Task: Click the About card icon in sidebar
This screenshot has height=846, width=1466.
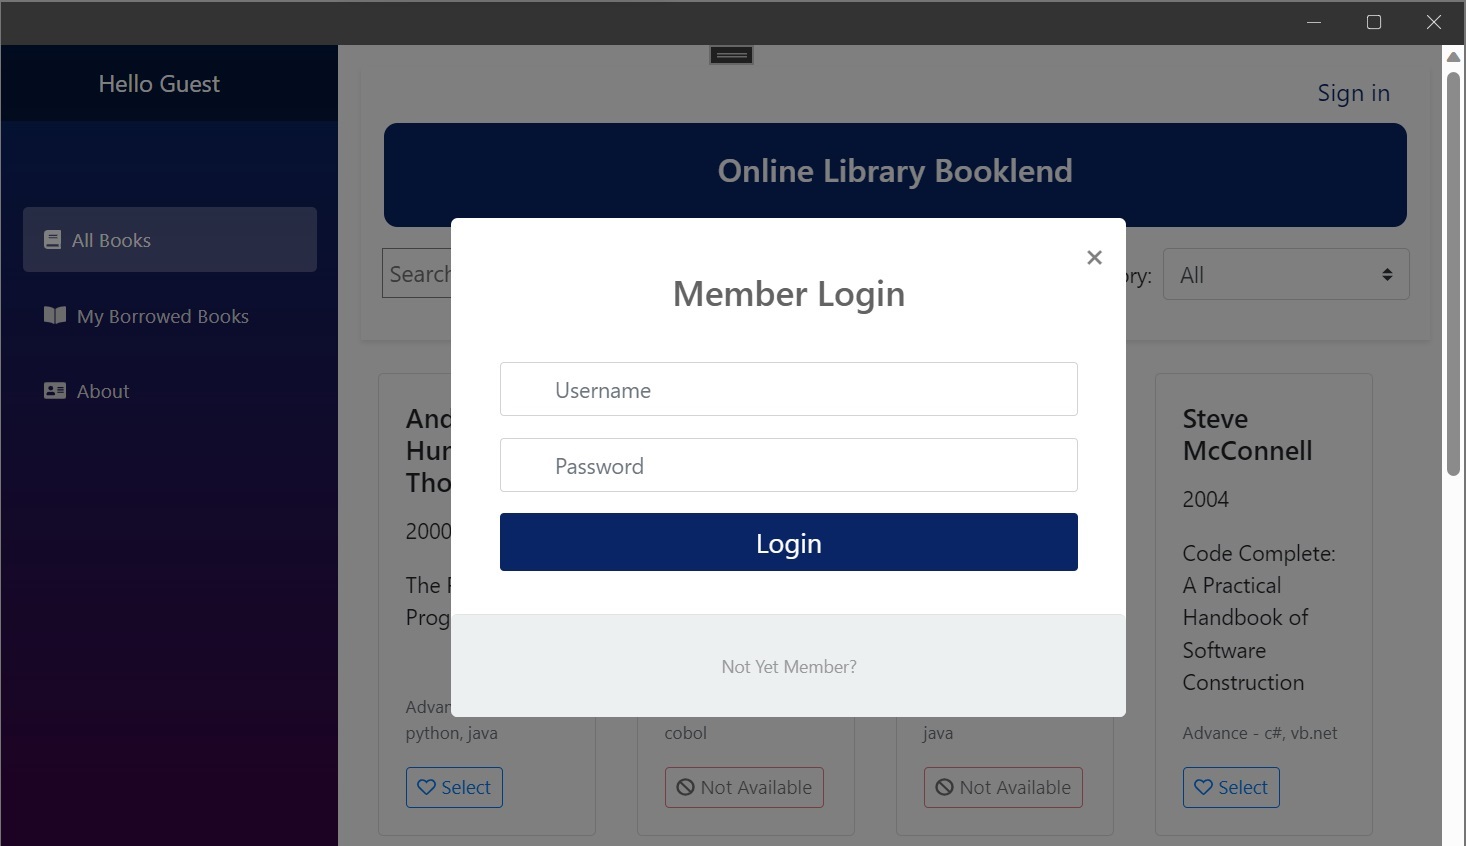Action: [55, 391]
